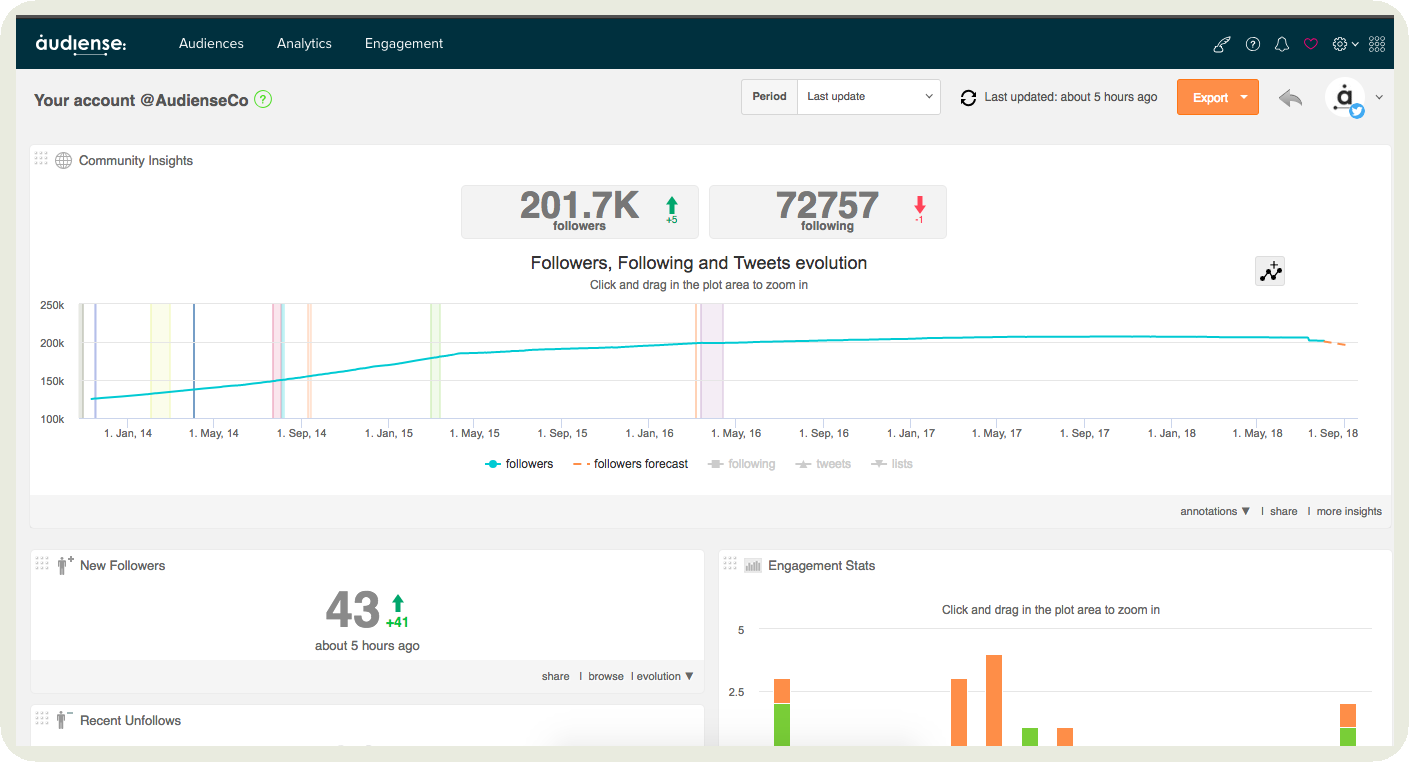Viewport: 1409px width, 762px height.
Task: Toggle the followers forecast legend item
Action: point(631,464)
